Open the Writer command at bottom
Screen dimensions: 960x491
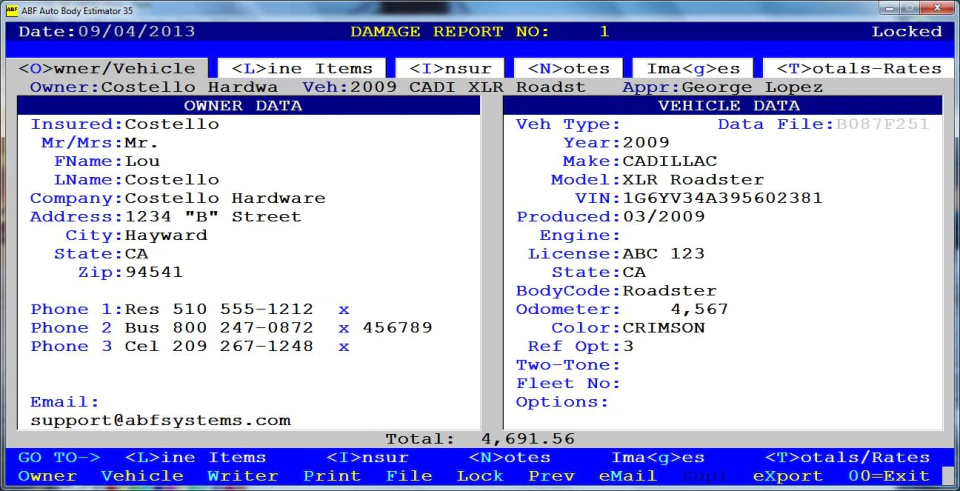click(x=243, y=476)
